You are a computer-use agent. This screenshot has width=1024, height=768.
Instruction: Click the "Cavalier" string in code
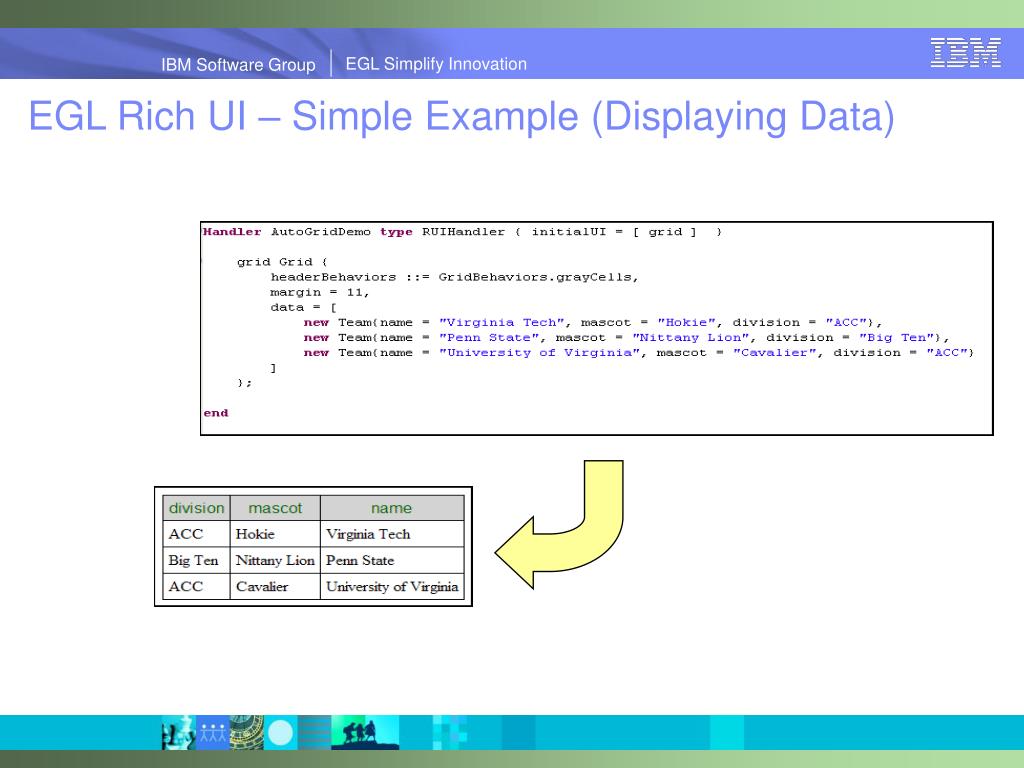pos(774,353)
